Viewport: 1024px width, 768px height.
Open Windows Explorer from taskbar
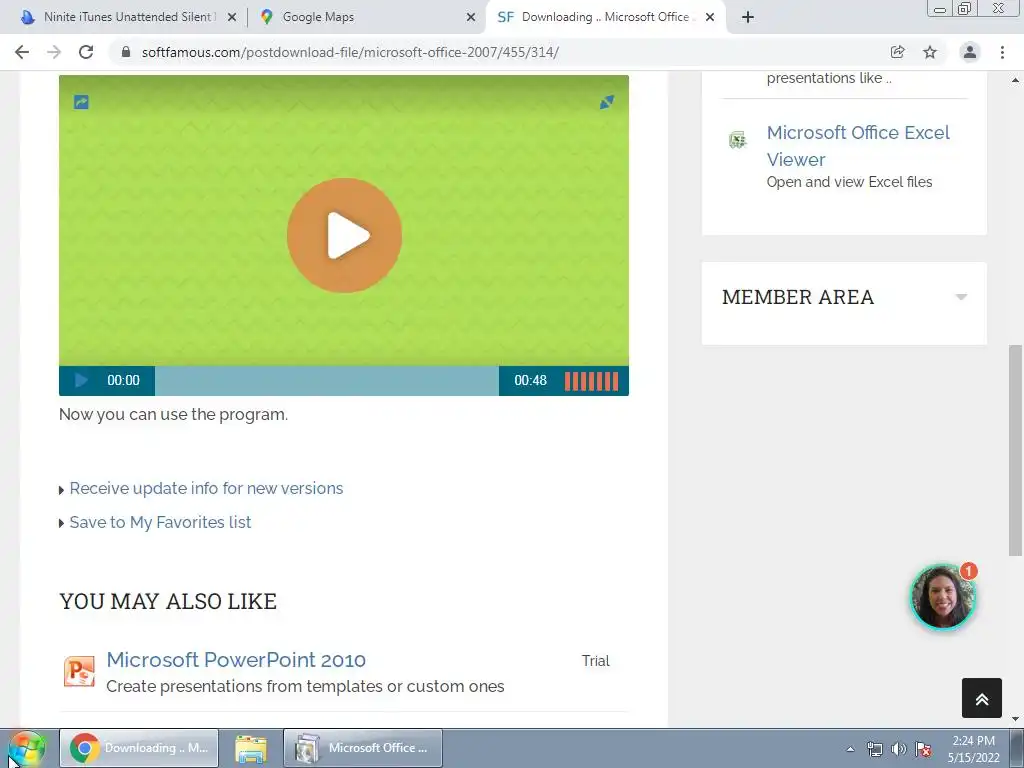[251, 748]
